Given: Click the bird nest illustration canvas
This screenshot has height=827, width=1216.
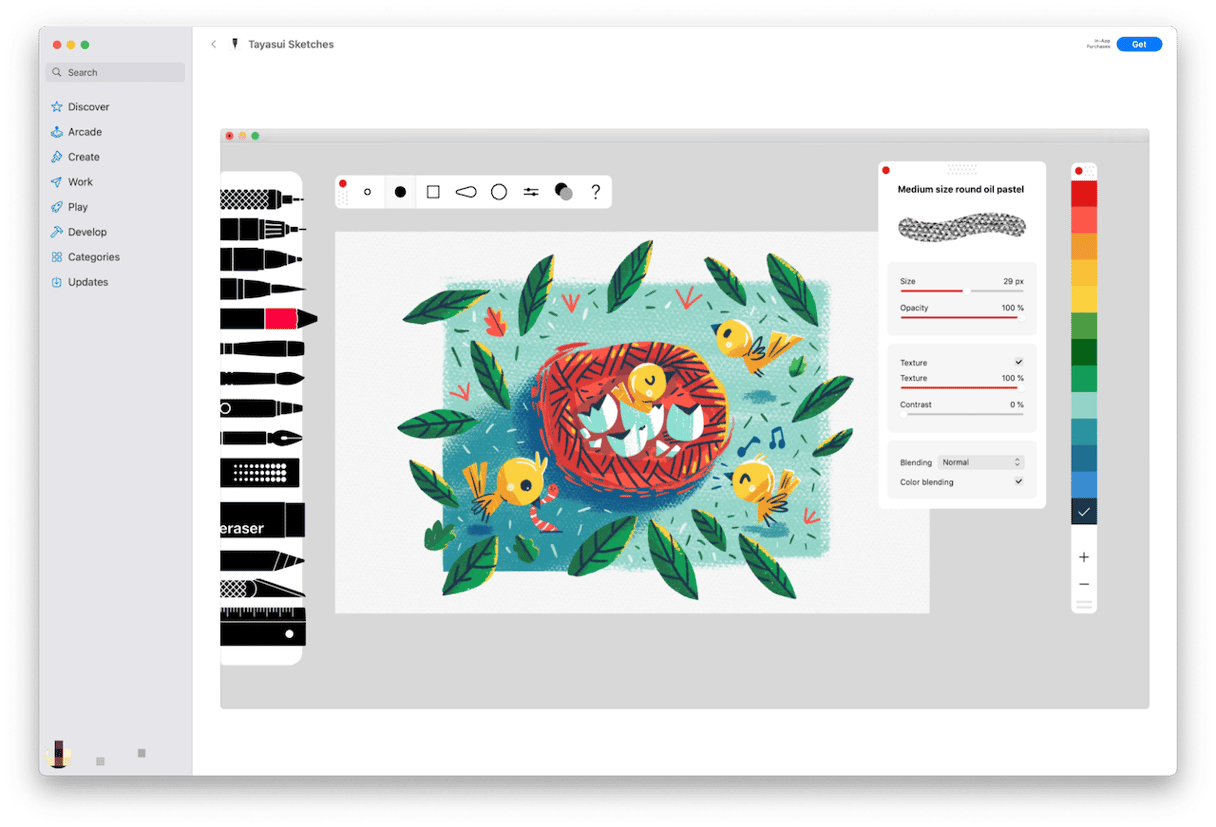Looking at the screenshot, I should [632, 422].
